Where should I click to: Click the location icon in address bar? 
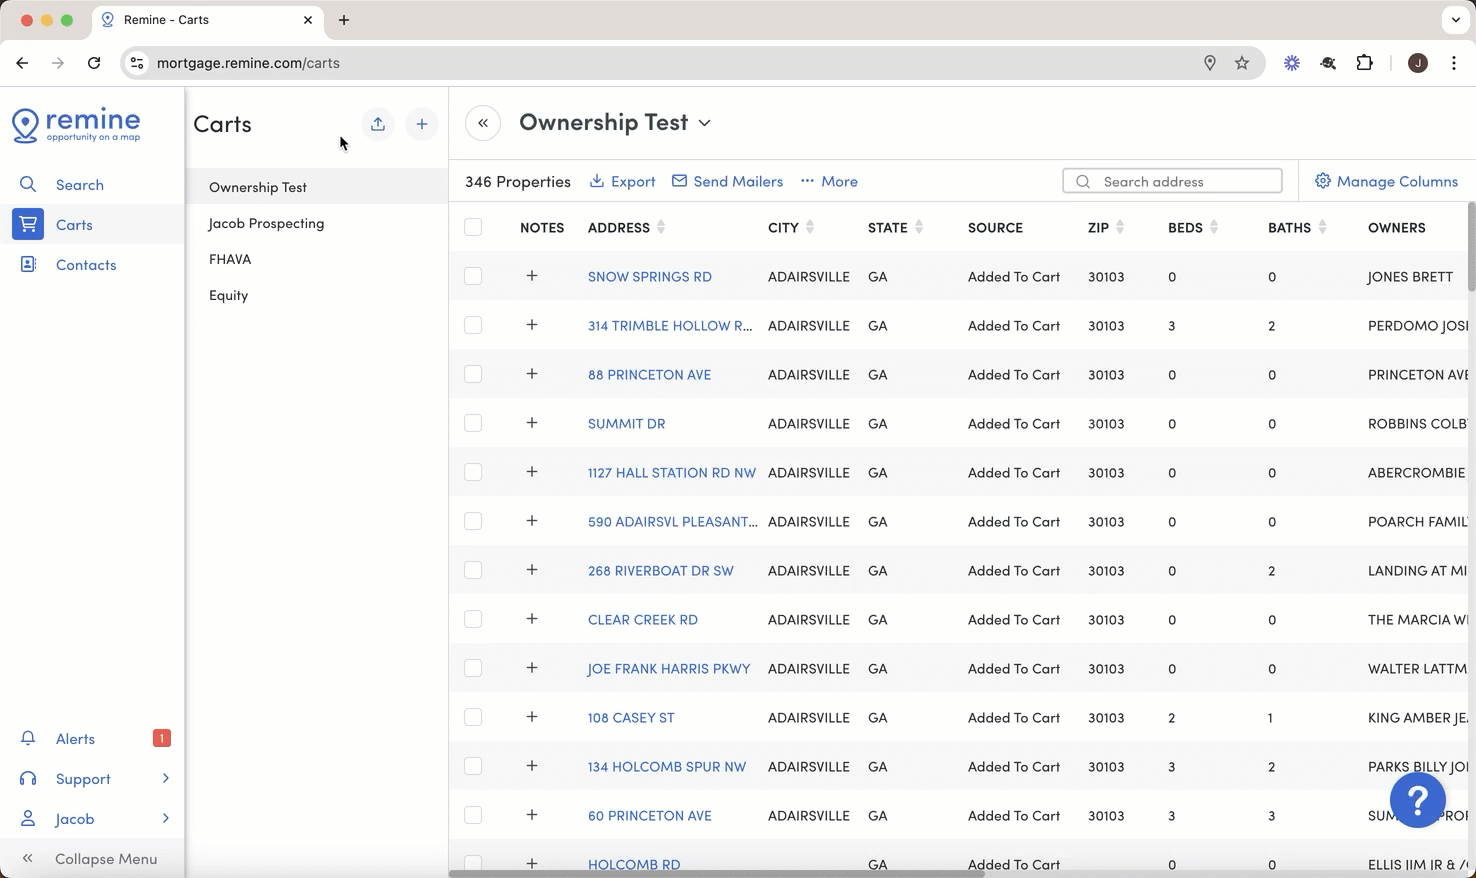coord(1210,63)
